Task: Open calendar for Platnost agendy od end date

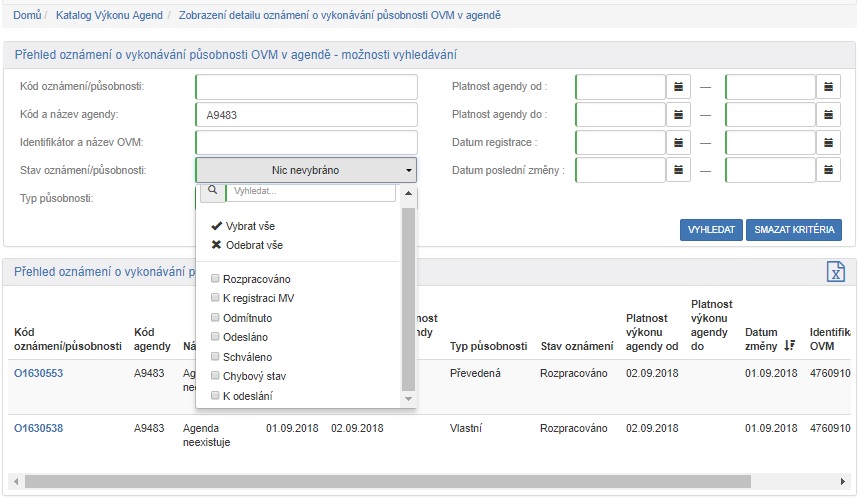Action: point(828,87)
